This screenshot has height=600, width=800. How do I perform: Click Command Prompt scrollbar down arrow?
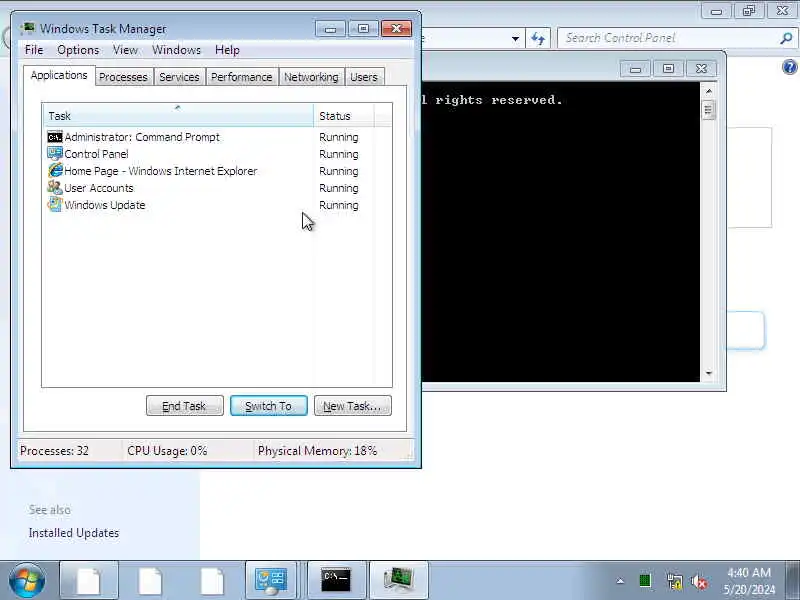coord(708,373)
